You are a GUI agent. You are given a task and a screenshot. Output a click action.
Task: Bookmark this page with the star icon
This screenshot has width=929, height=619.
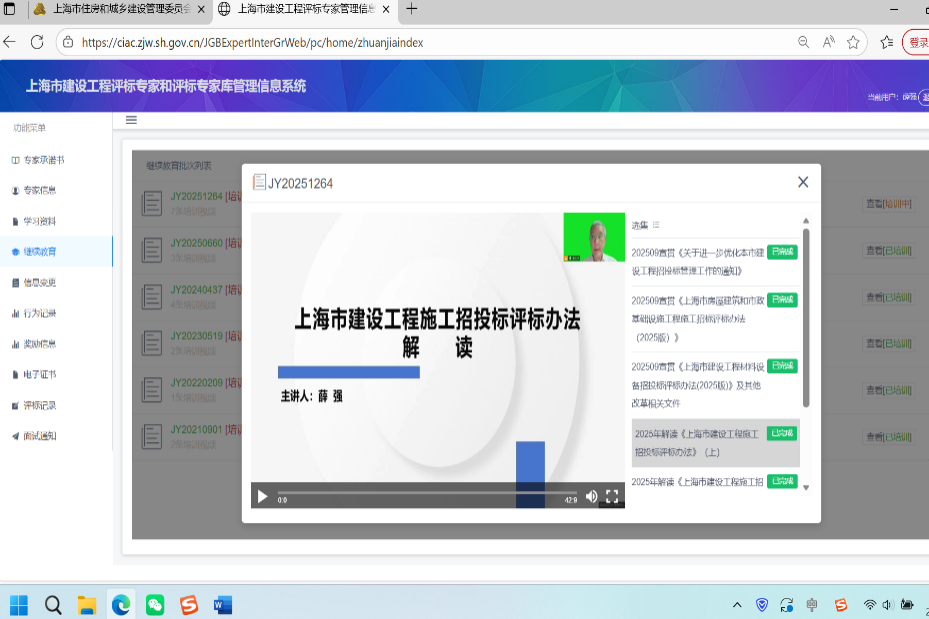pyautogui.click(x=853, y=42)
